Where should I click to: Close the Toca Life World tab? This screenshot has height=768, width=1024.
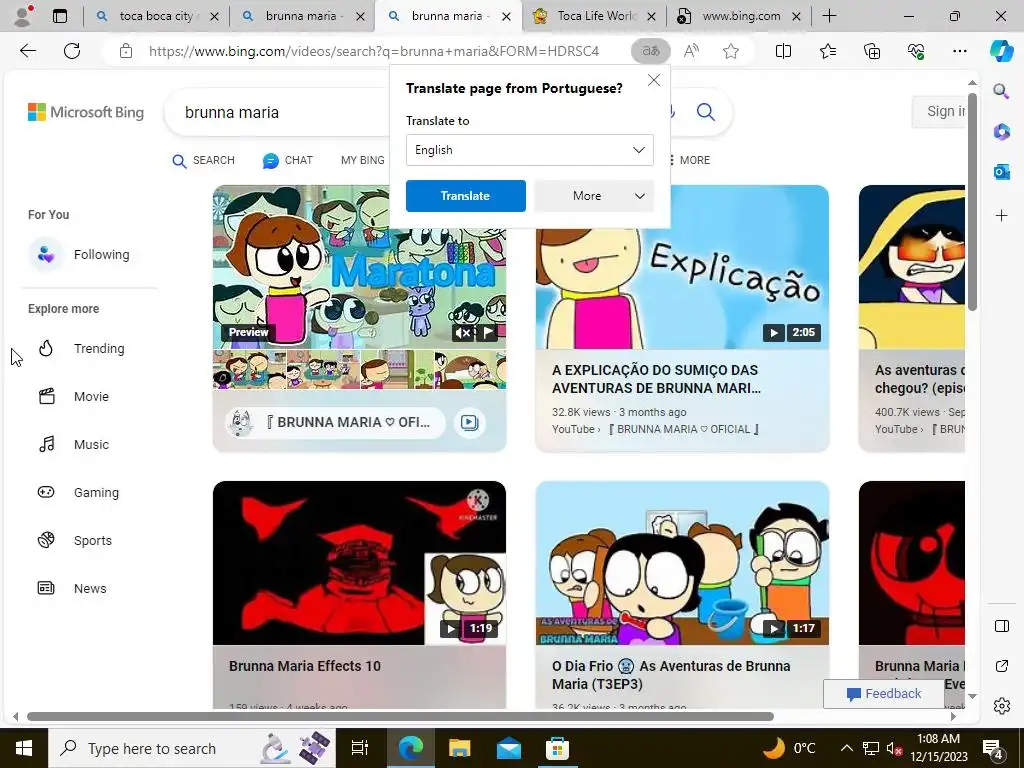tap(651, 16)
